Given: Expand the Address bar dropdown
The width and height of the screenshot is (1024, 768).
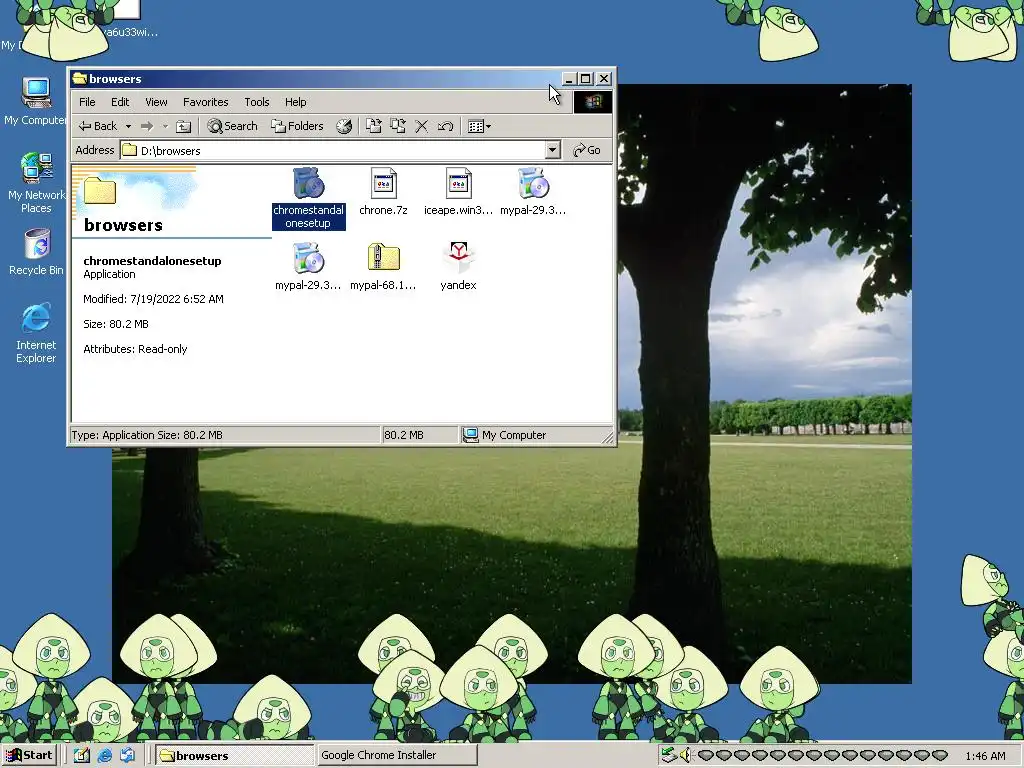Looking at the screenshot, I should coord(552,150).
